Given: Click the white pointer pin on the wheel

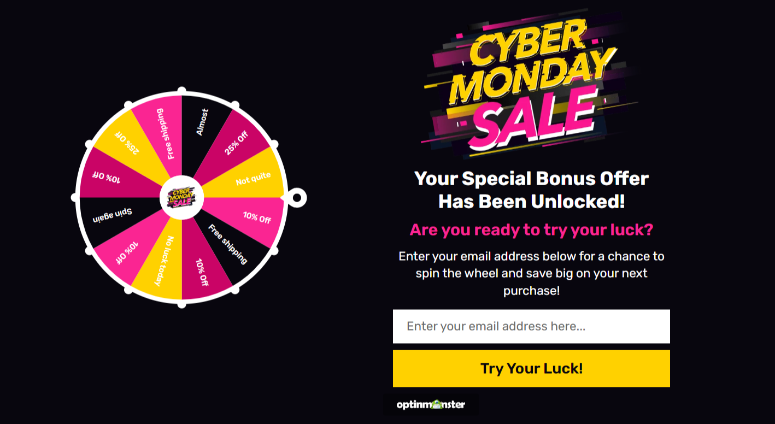Looking at the screenshot, I should [x=297, y=197].
